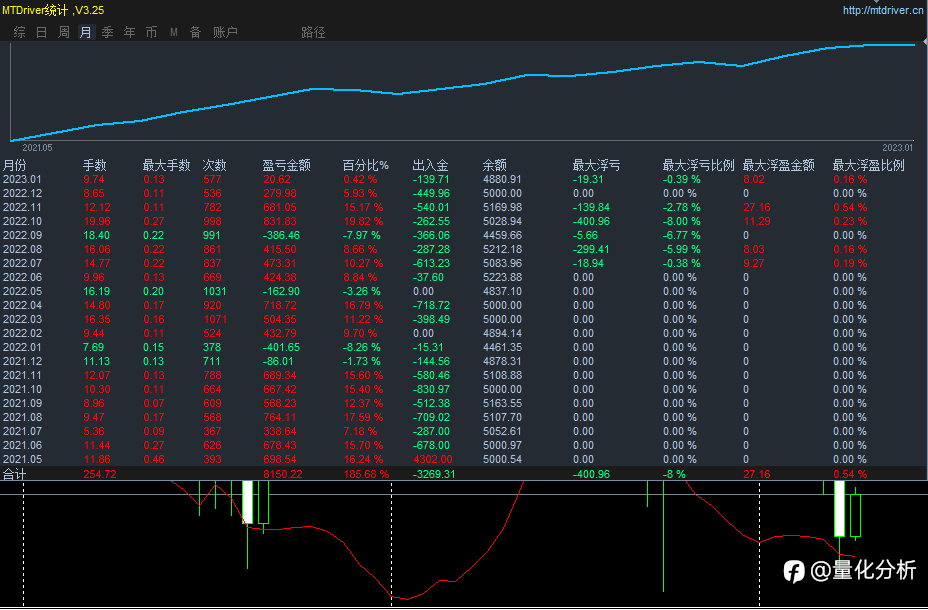
Task: Select the 2022.09 month row label
Action: point(22,235)
